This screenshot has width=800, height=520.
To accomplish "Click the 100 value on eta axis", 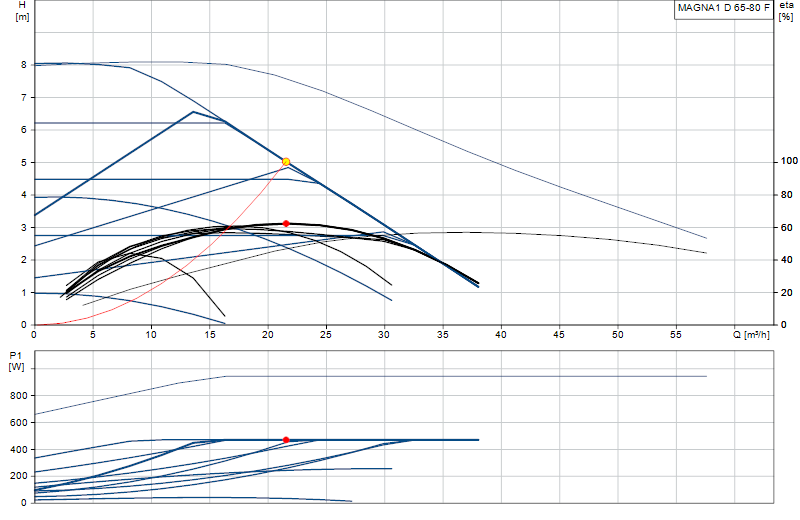I will coord(789,161).
